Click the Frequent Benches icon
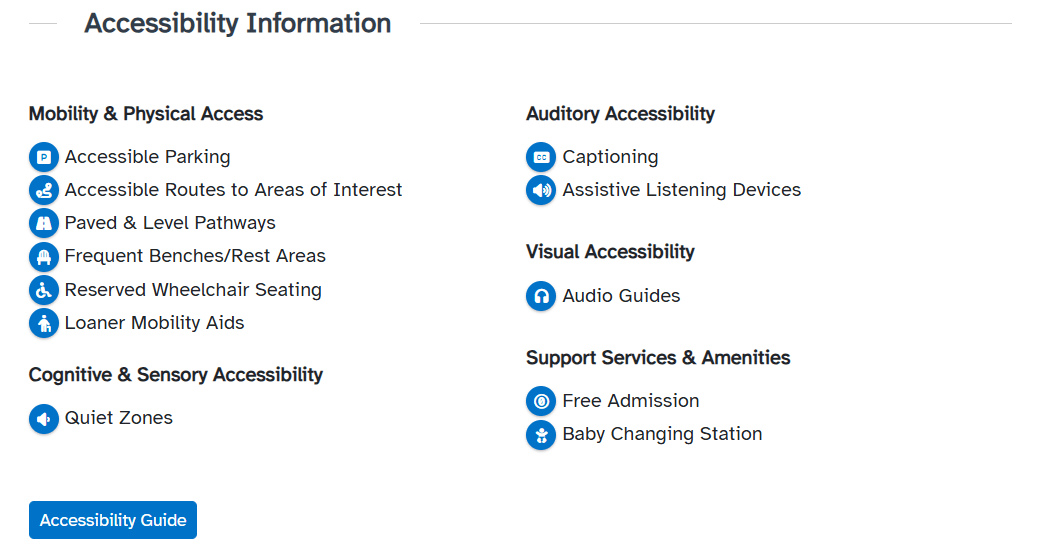This screenshot has width=1042, height=556. (44, 256)
